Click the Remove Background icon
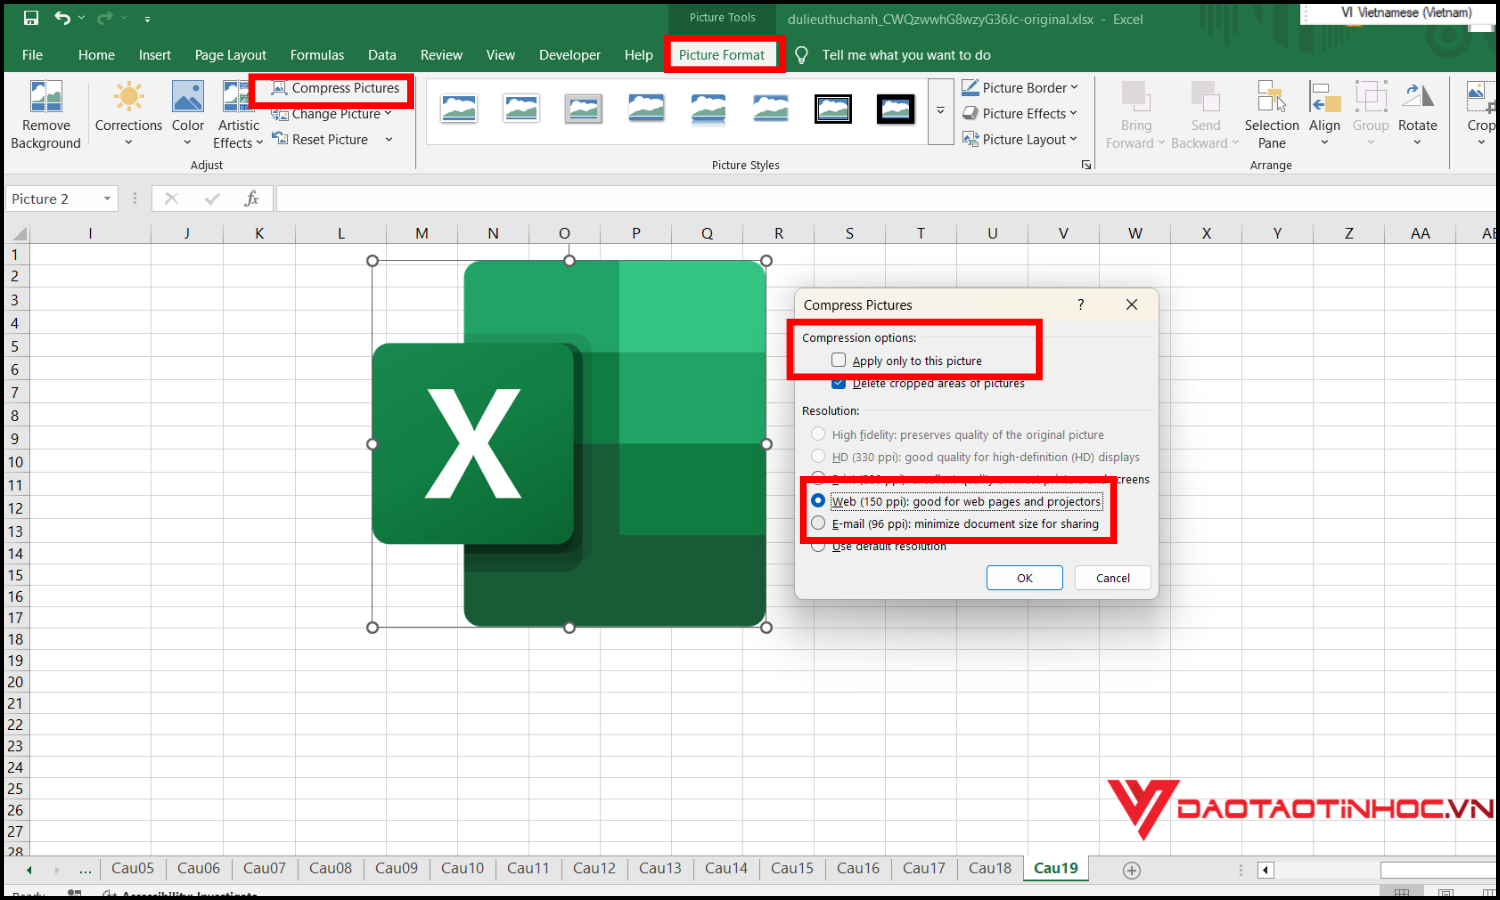 (x=46, y=98)
